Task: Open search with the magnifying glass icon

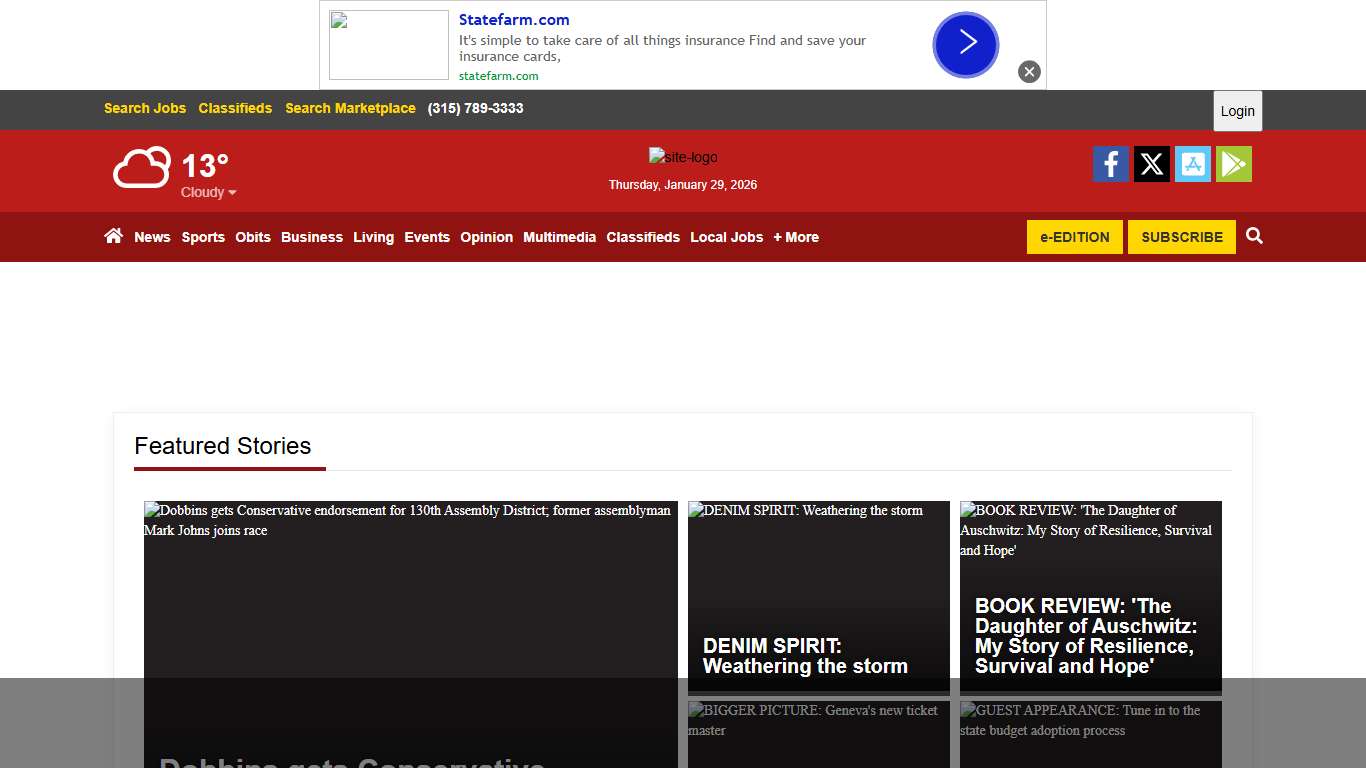Action: tap(1254, 236)
